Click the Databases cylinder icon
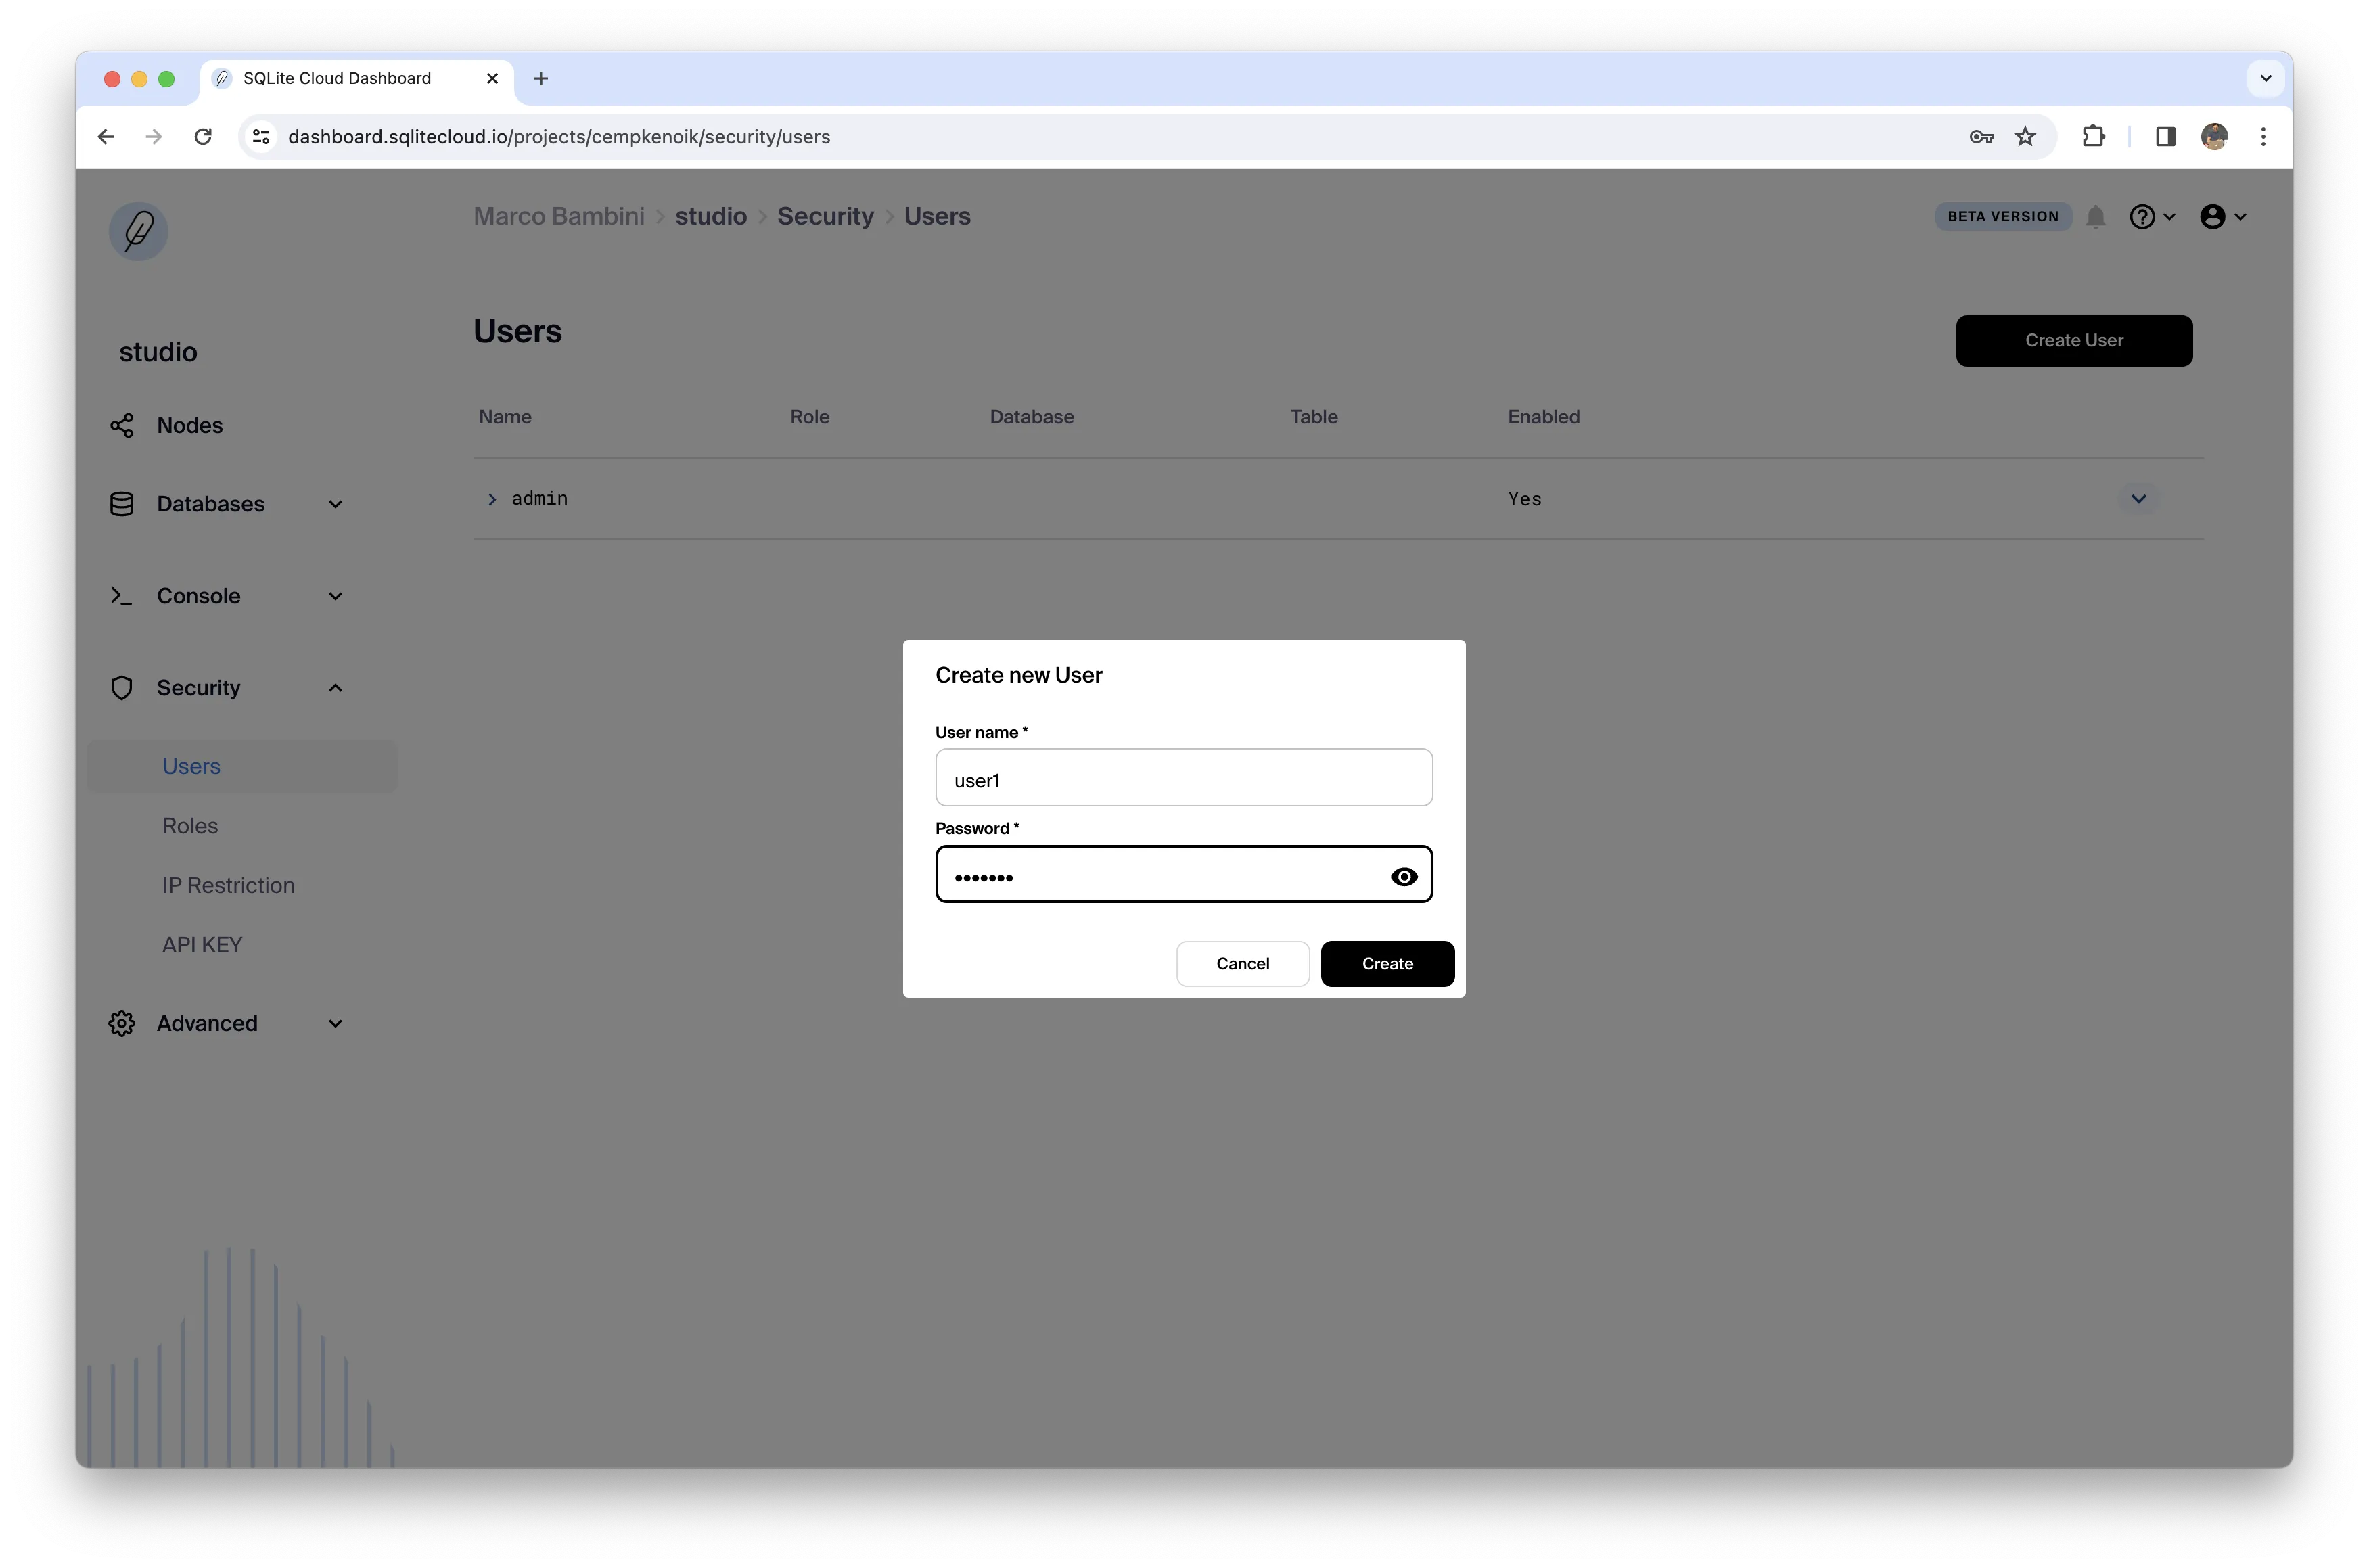2369x1568 pixels. click(122, 504)
